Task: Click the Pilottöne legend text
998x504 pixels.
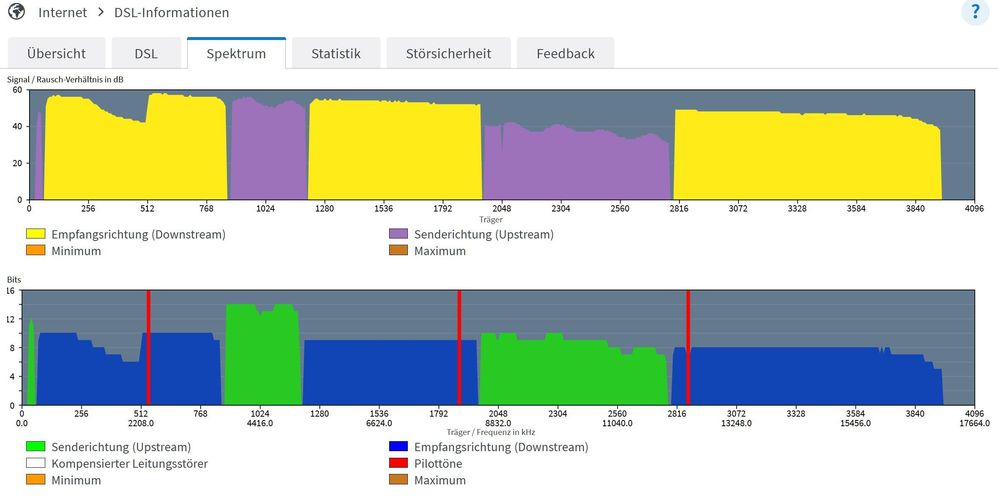Action: 438,463
